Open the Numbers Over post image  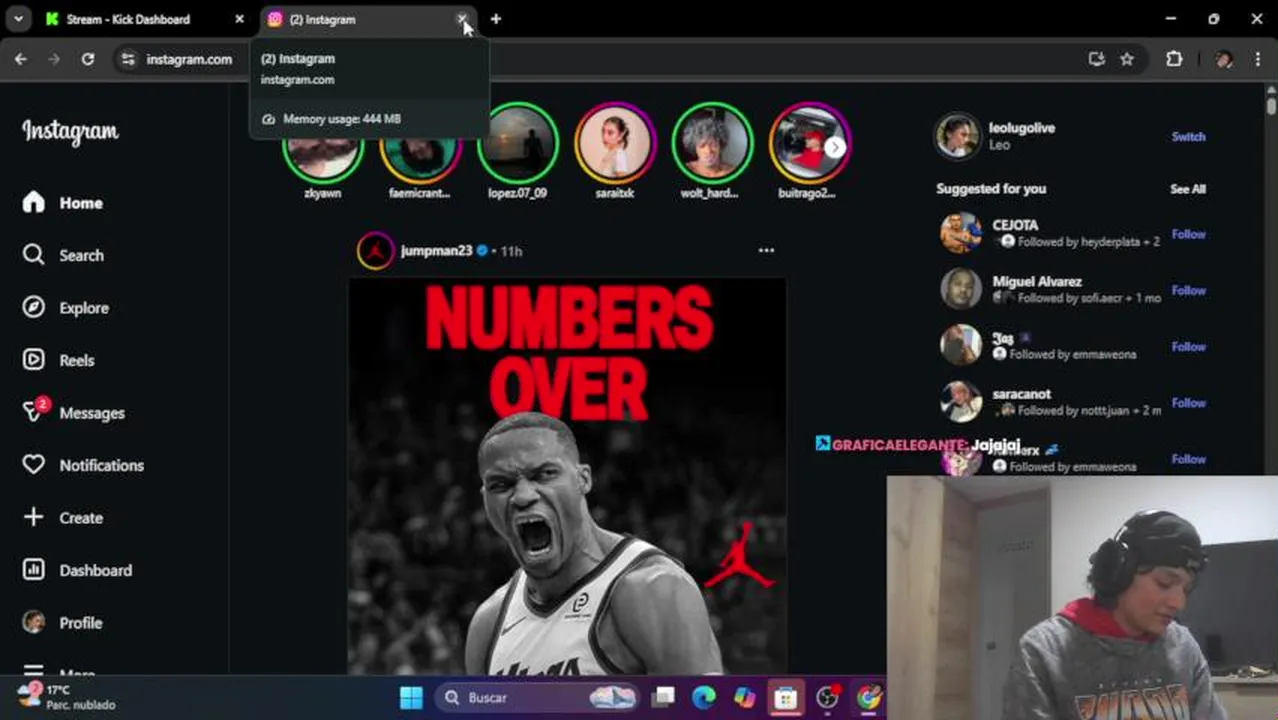pyautogui.click(x=567, y=476)
